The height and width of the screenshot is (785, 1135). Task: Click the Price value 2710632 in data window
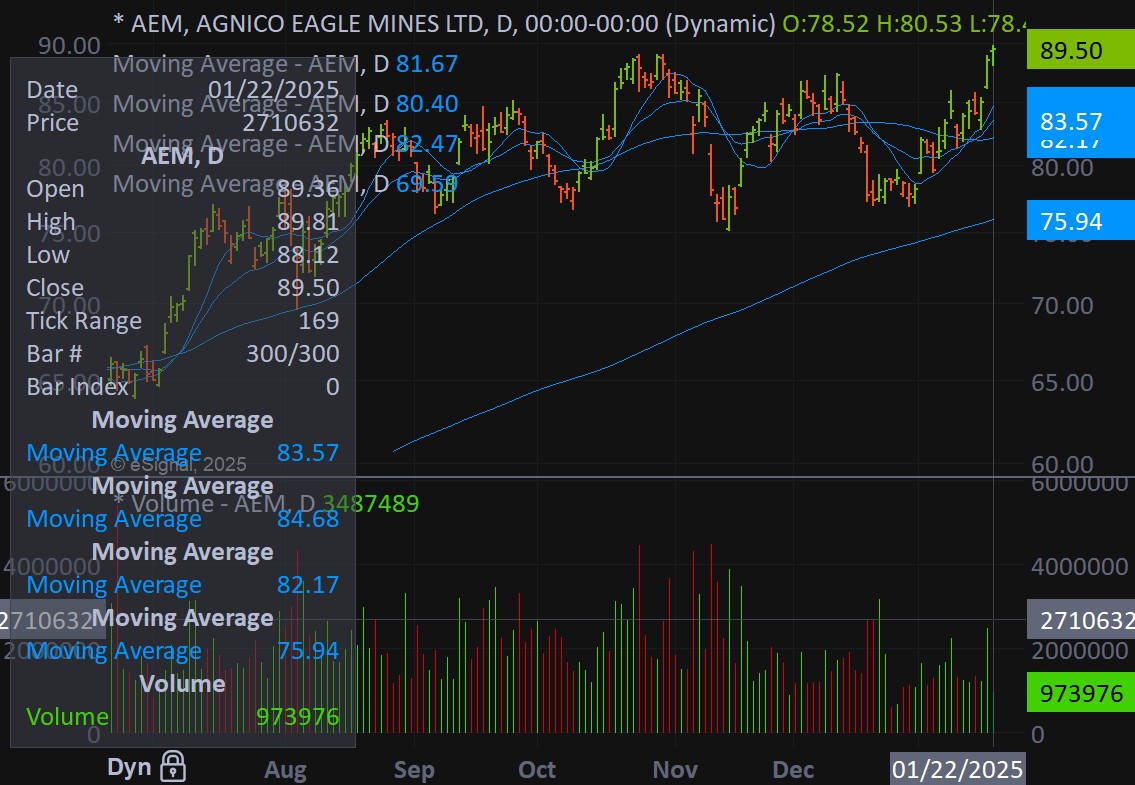pos(290,122)
